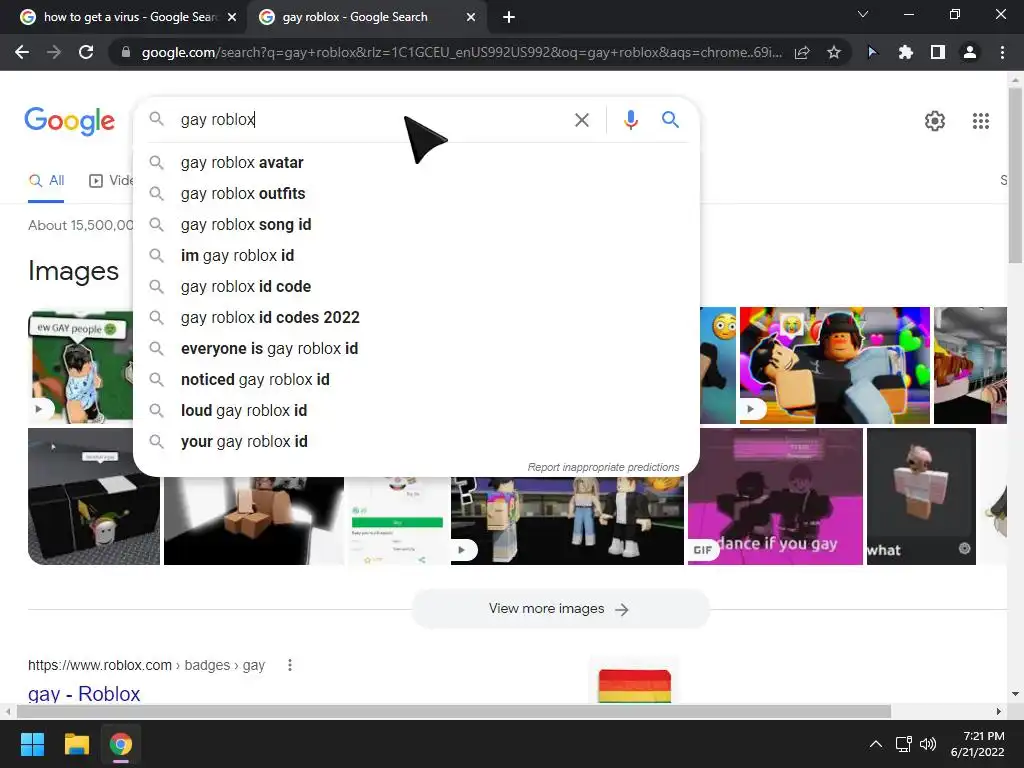Image resolution: width=1024 pixels, height=768 pixels.
Task: Open the tab search dropdown
Action: point(863,14)
